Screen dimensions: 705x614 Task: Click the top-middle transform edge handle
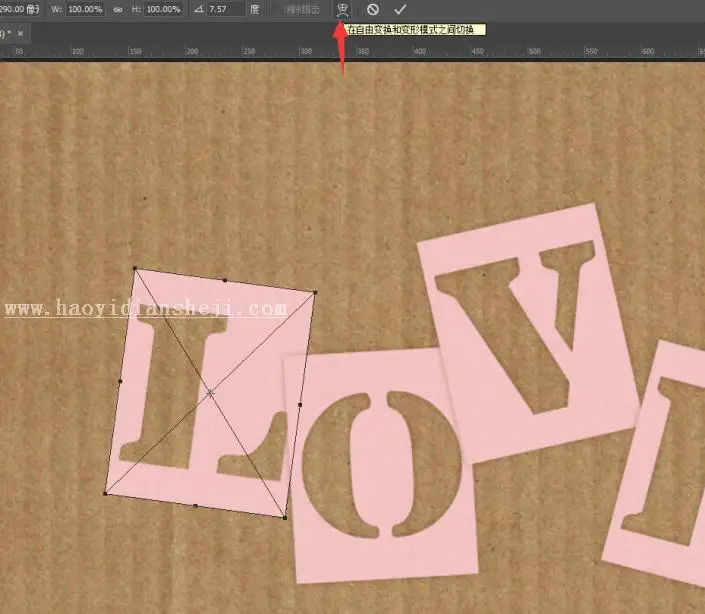pos(225,280)
